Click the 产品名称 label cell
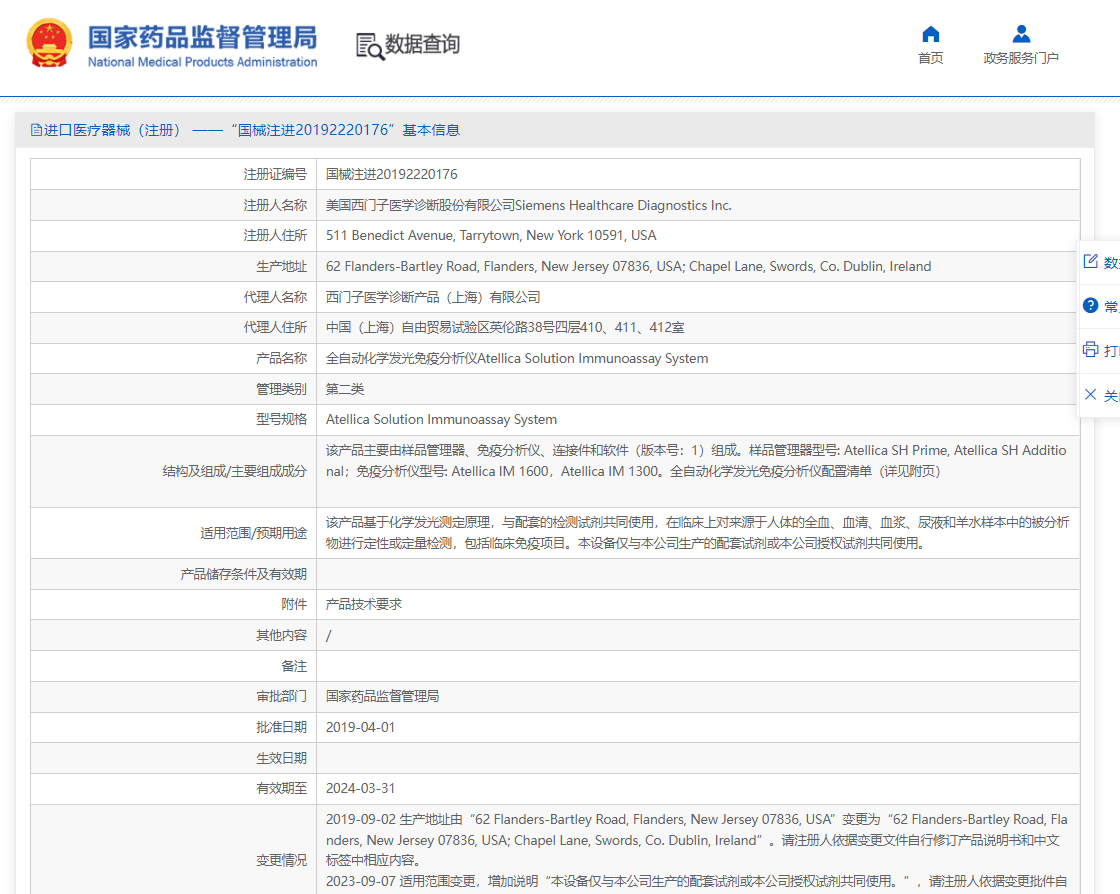 click(x=174, y=358)
